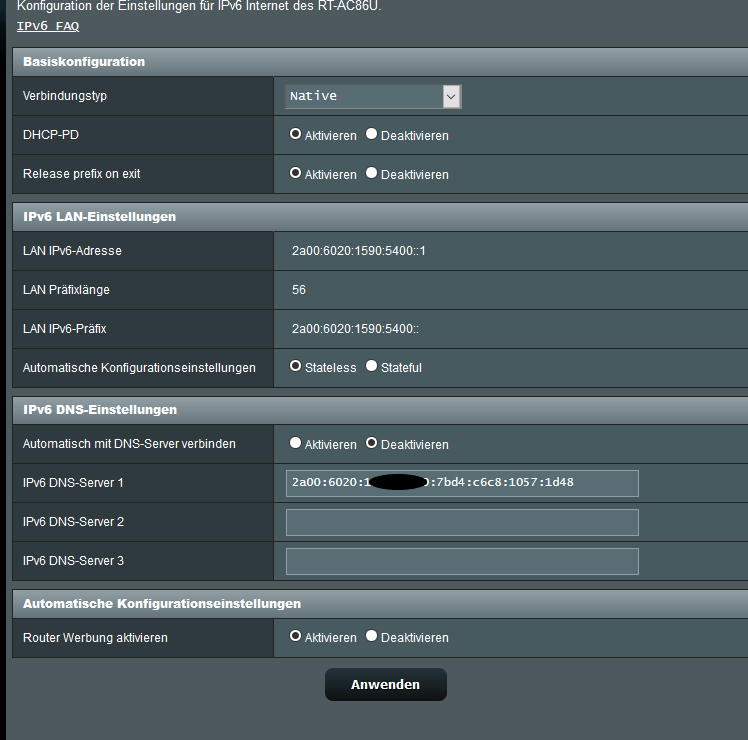Click the IPv6 DNS-Server 1 field

point(462,483)
